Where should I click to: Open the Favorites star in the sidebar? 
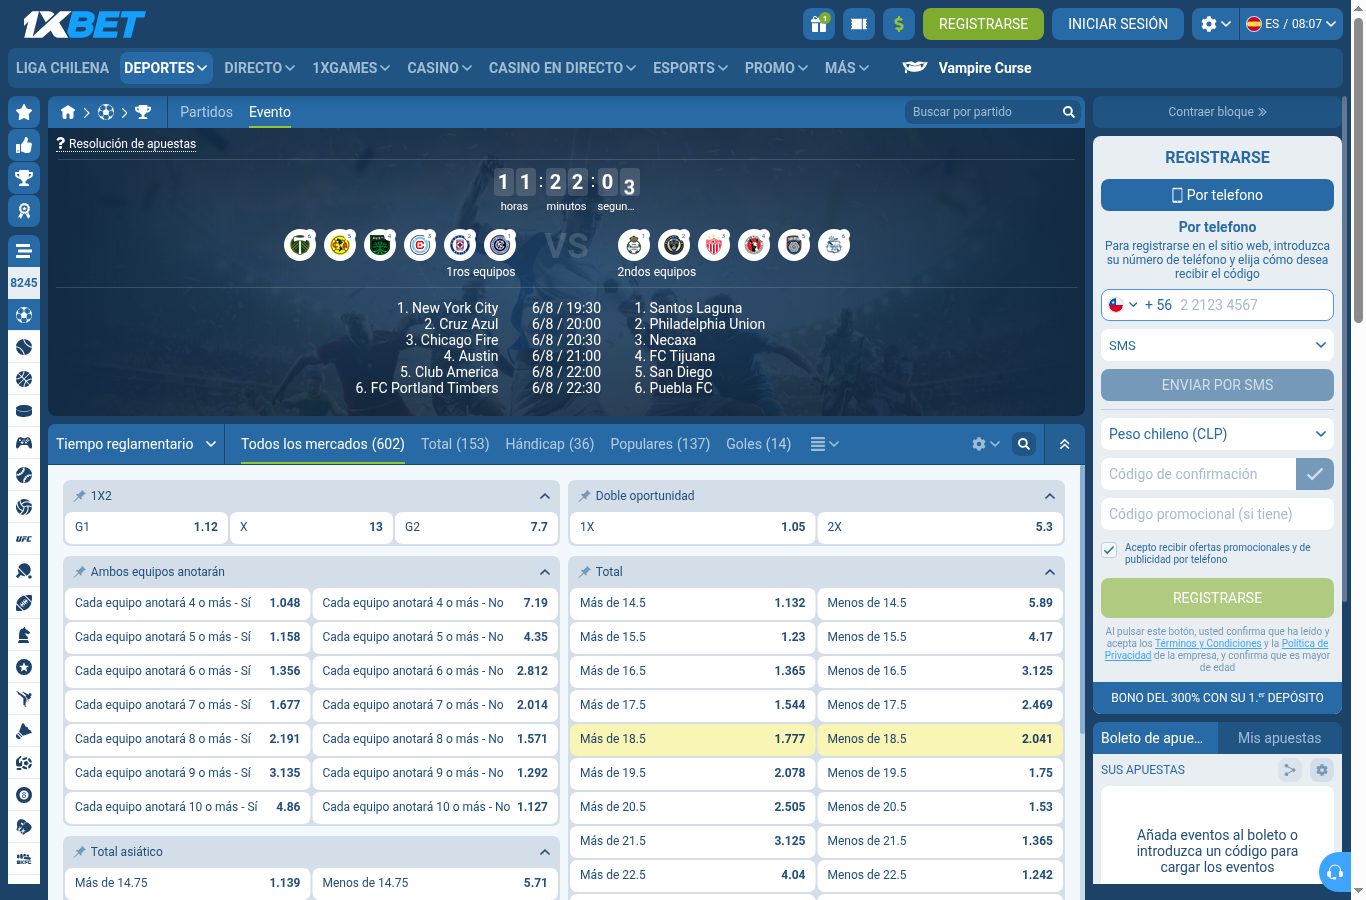click(24, 113)
